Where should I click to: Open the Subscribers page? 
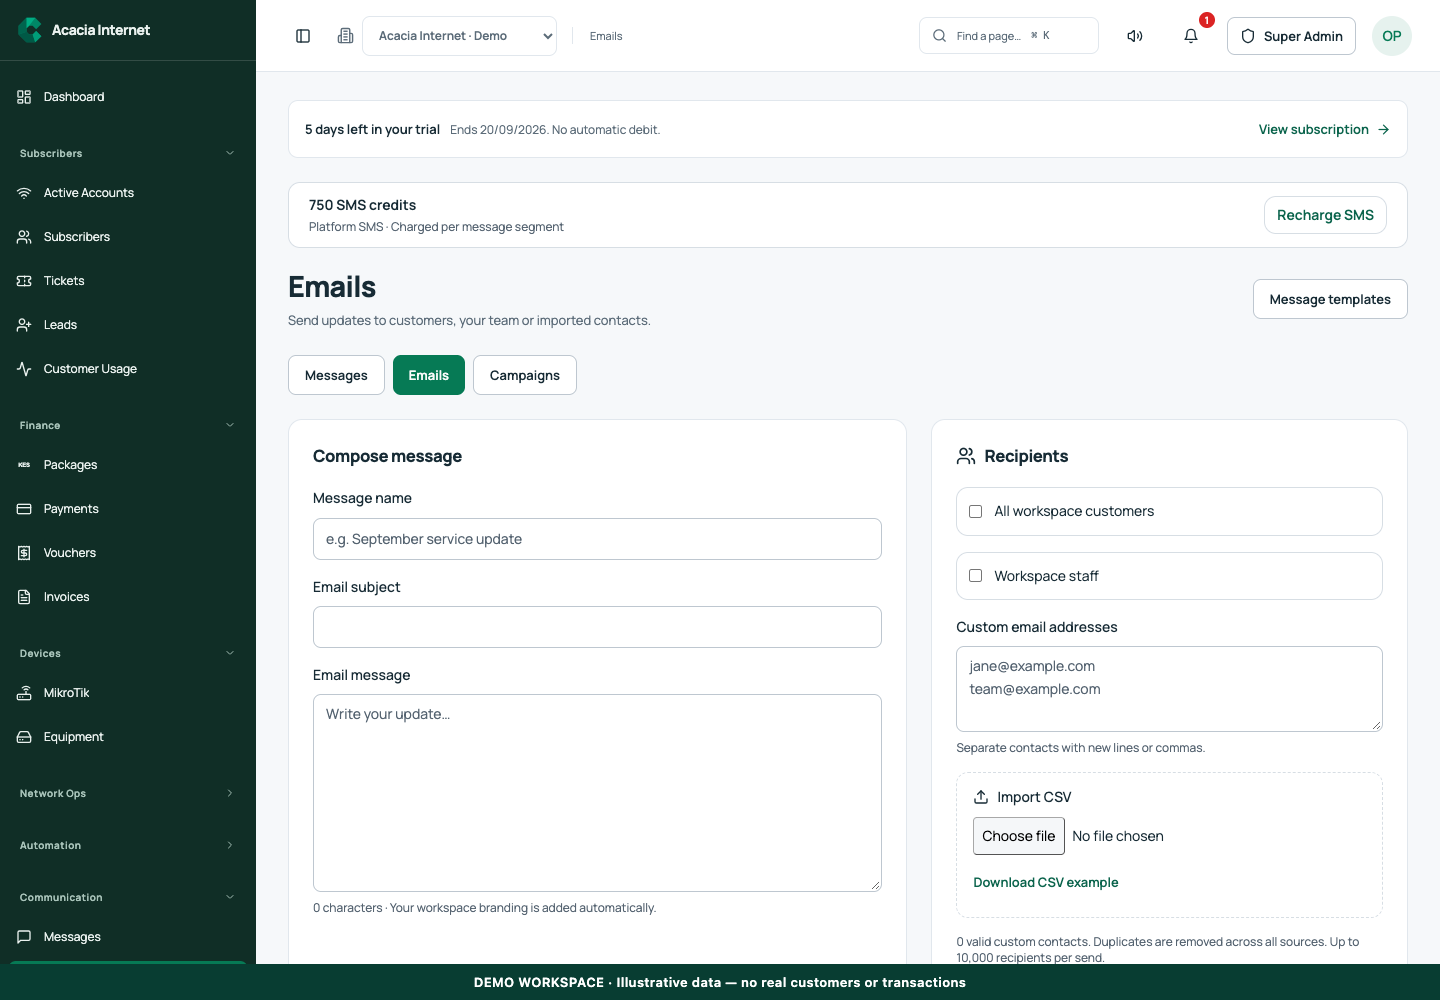(128, 237)
